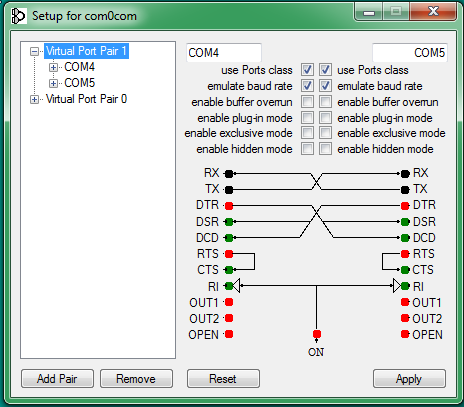Minimize the Setup for com0com window

[369, 12]
